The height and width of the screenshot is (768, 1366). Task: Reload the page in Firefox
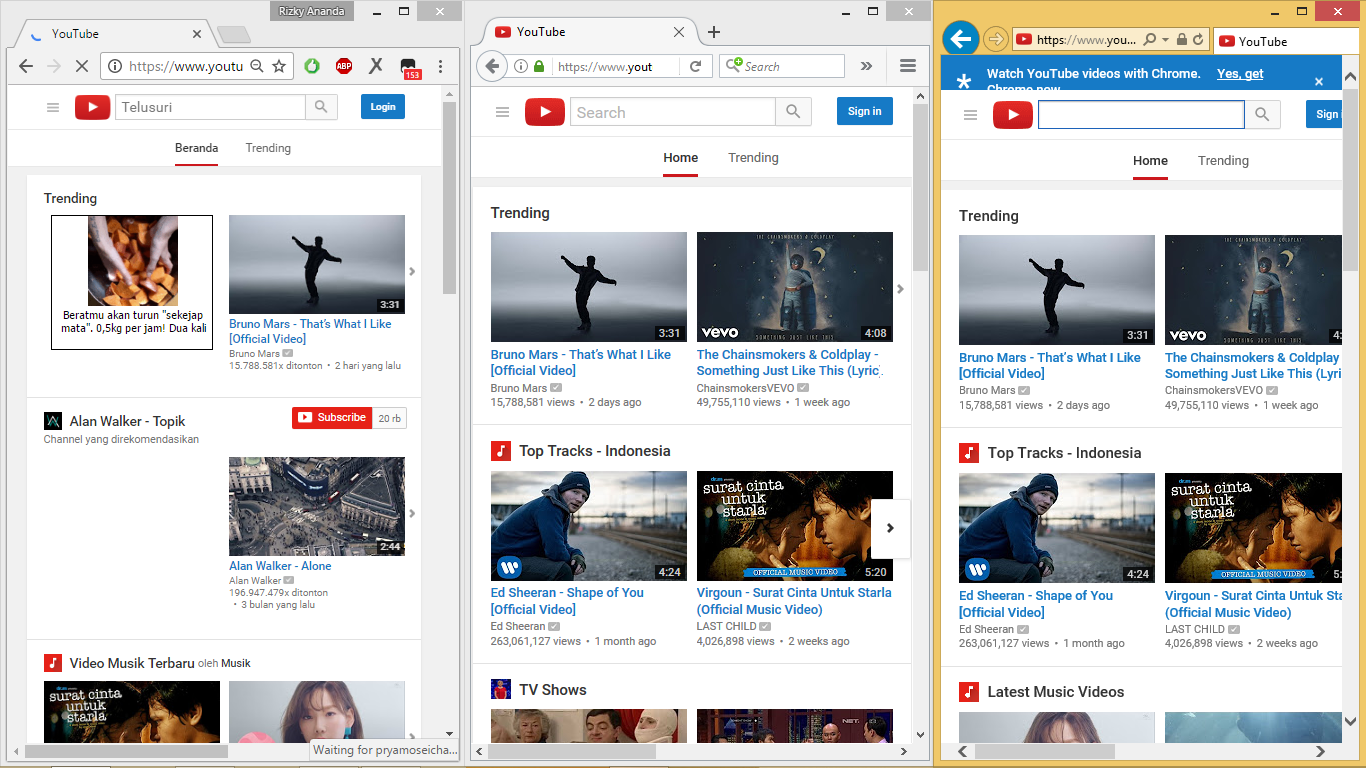696,66
